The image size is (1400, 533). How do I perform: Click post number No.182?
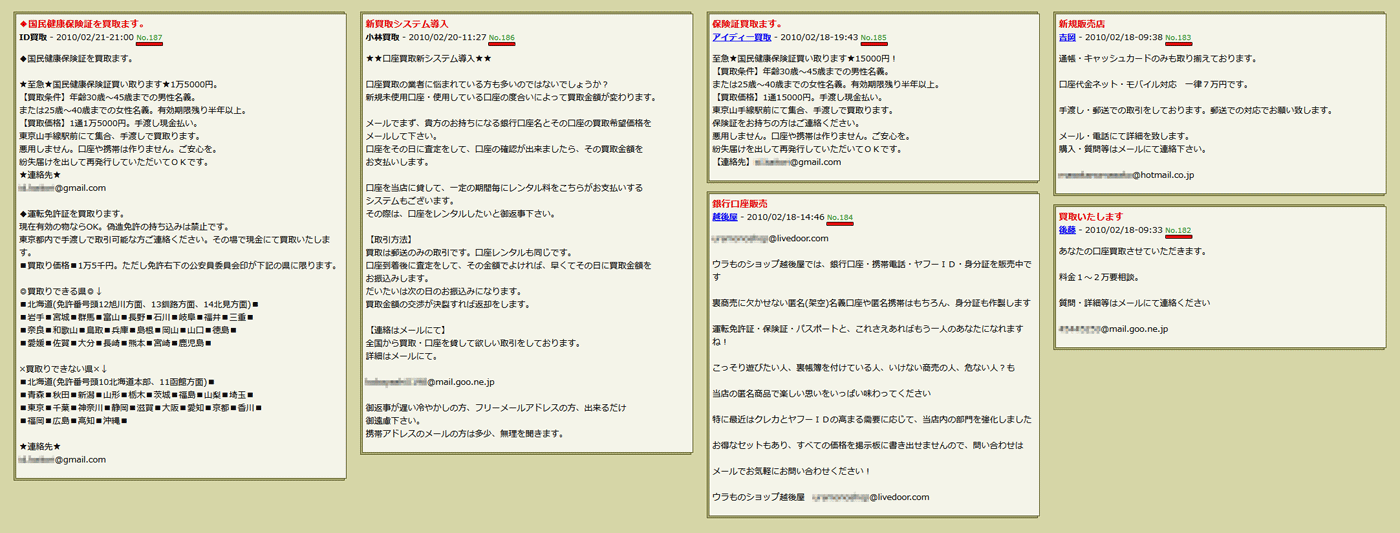(1179, 230)
